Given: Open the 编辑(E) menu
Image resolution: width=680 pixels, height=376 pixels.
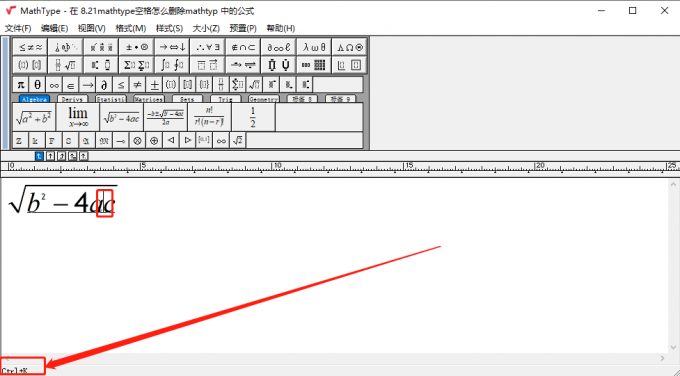Looking at the screenshot, I should point(55,28).
